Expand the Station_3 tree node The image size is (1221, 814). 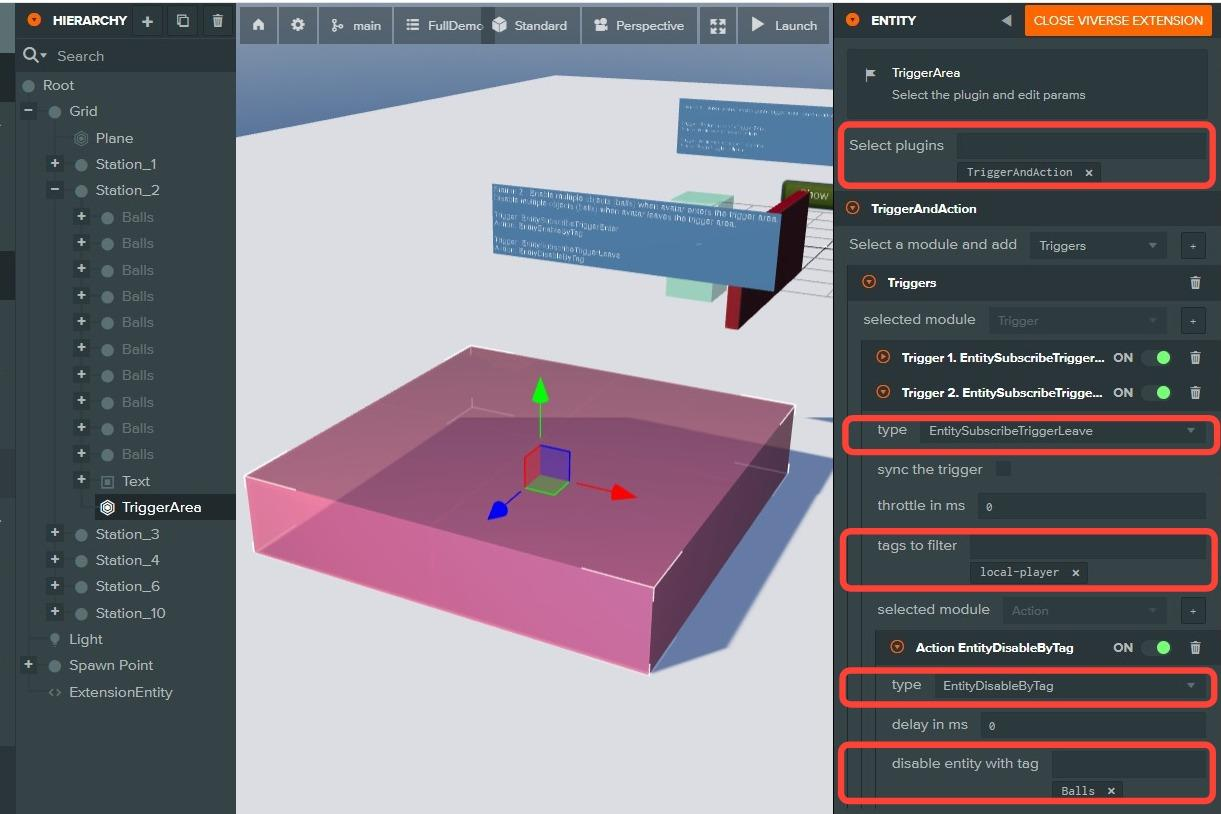point(55,534)
